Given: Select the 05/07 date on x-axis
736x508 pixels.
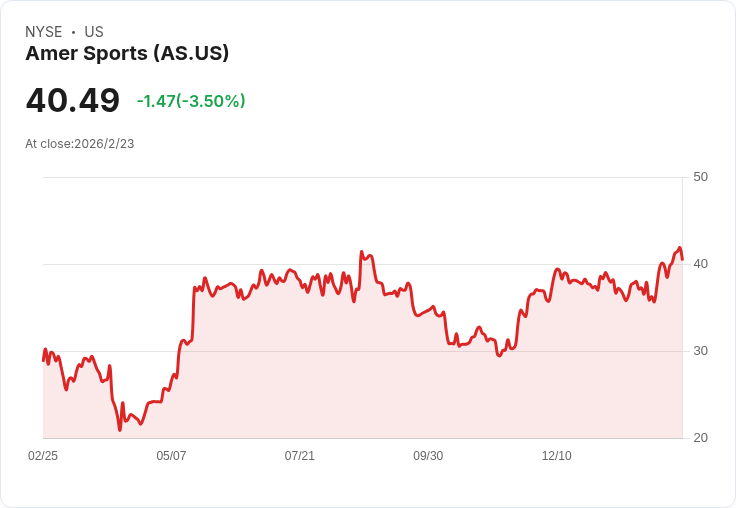Looking at the screenshot, I should (x=171, y=456).
